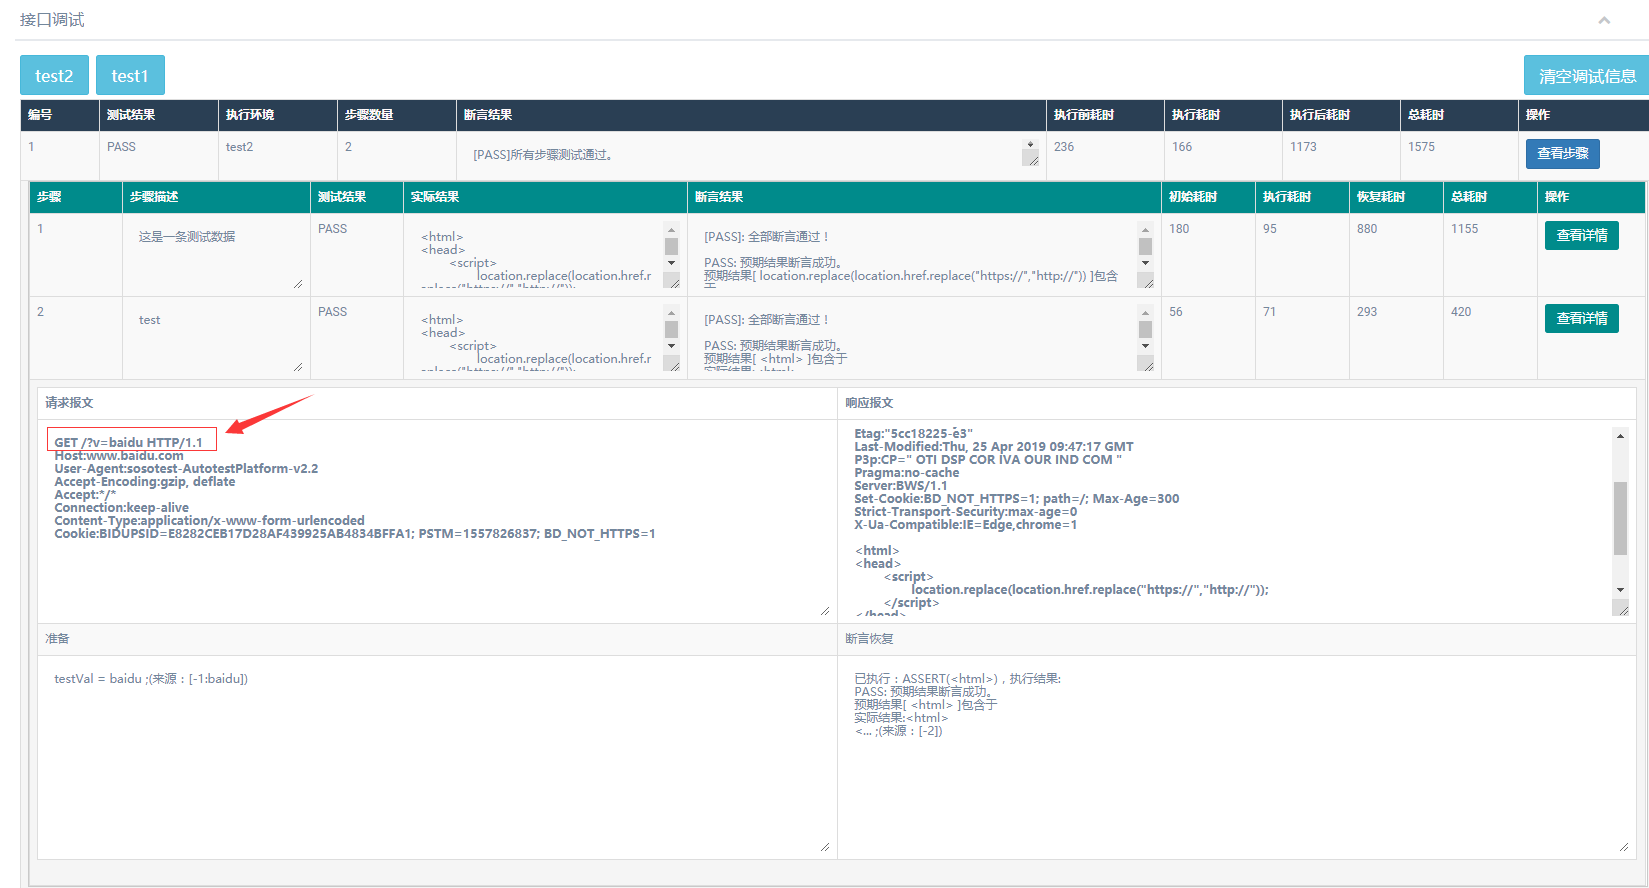Open 查看详情 for step 1
Viewport: 1649px width, 888px height.
1581,235
